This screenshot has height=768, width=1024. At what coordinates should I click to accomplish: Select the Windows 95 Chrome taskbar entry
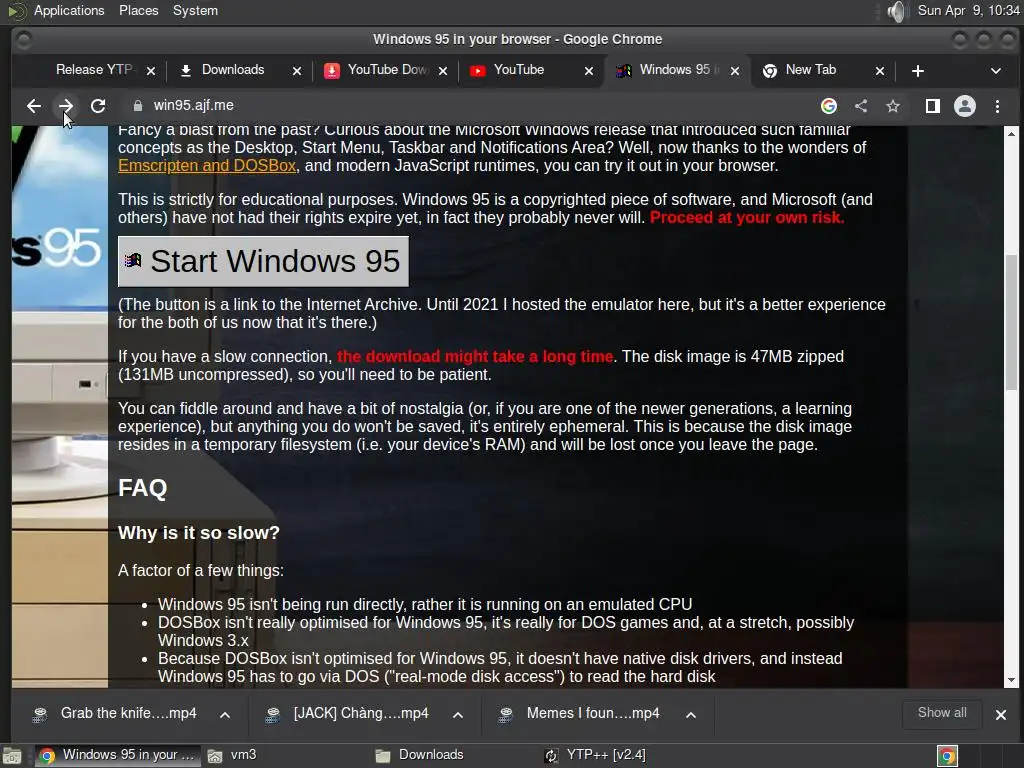coord(116,756)
